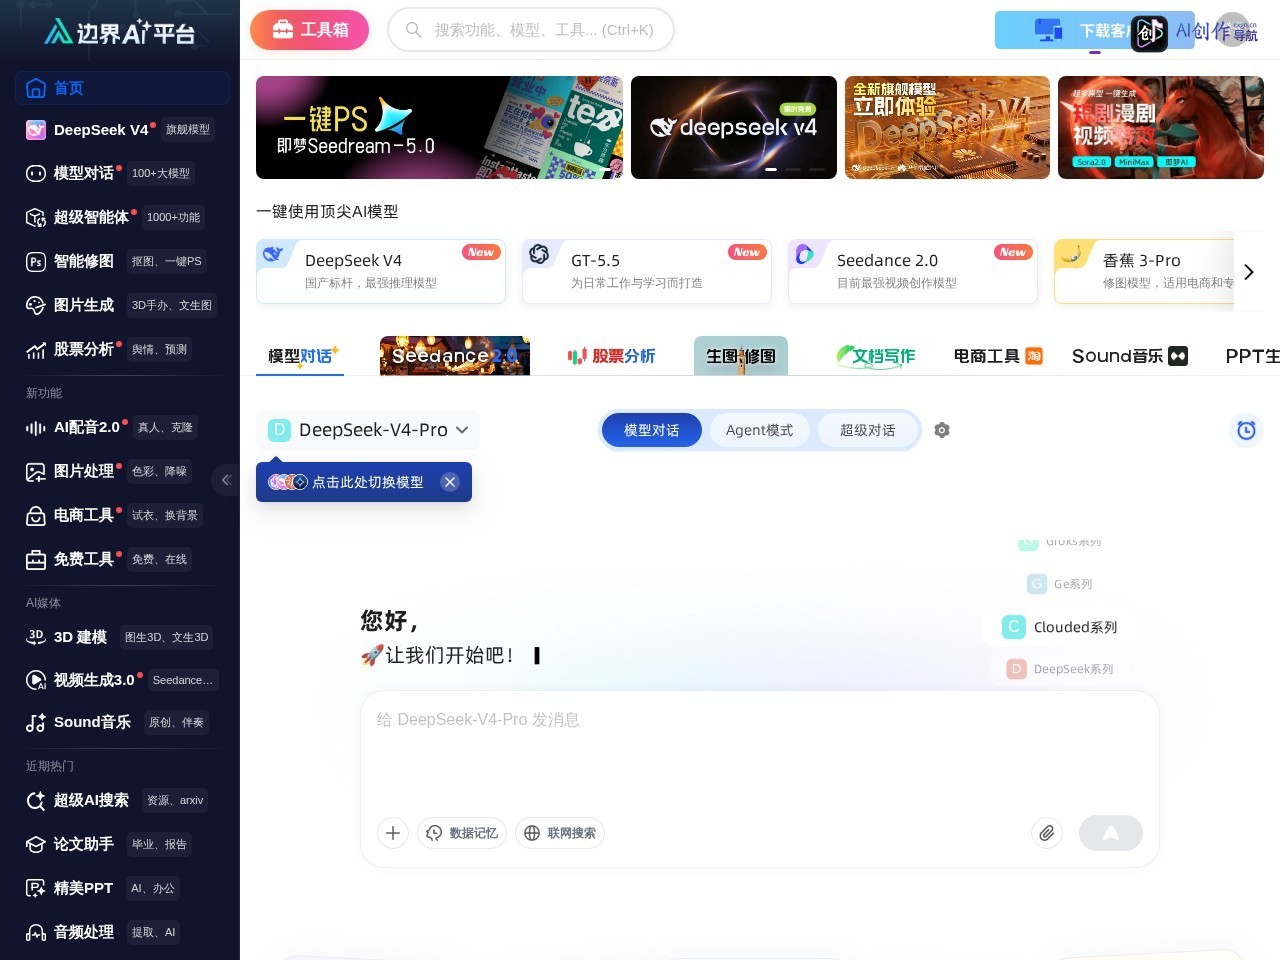
Task: Open 免费工具 sidebar entry
Action: [x=122, y=559]
